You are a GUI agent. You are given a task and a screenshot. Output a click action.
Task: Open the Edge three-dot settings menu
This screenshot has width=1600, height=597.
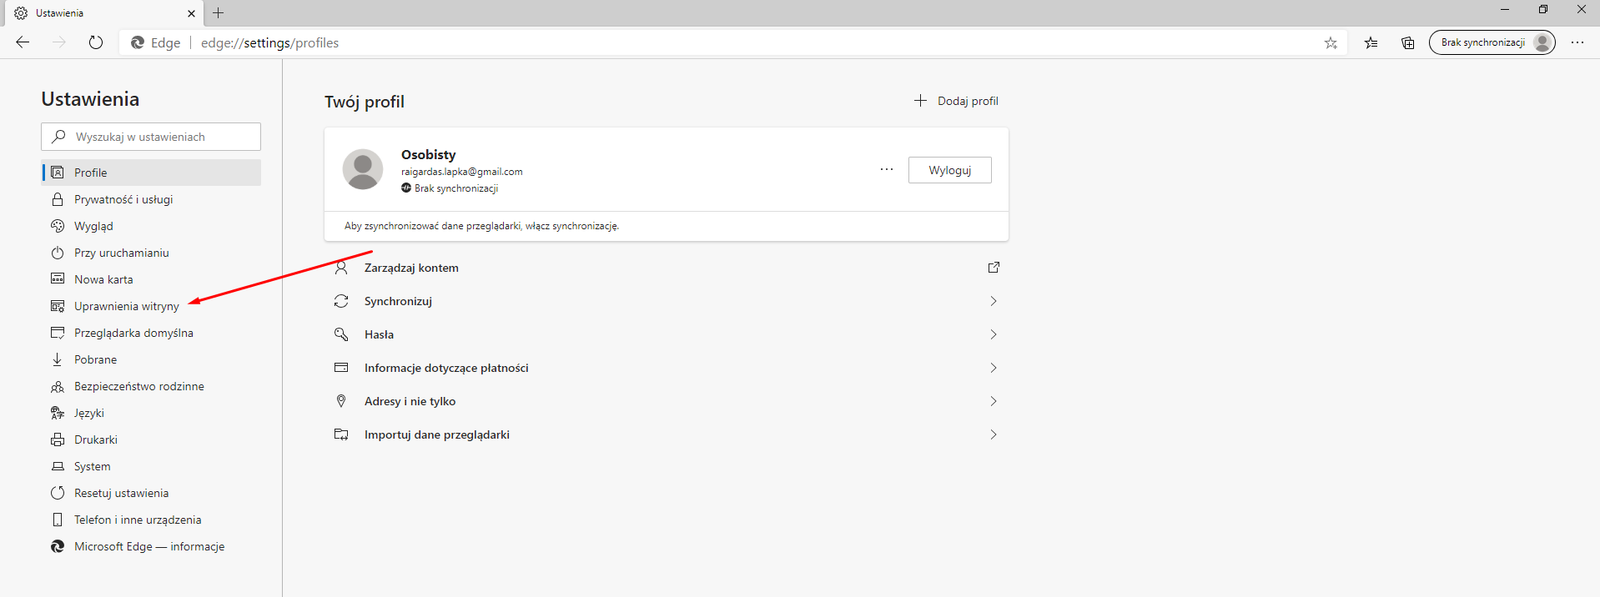tap(1577, 43)
